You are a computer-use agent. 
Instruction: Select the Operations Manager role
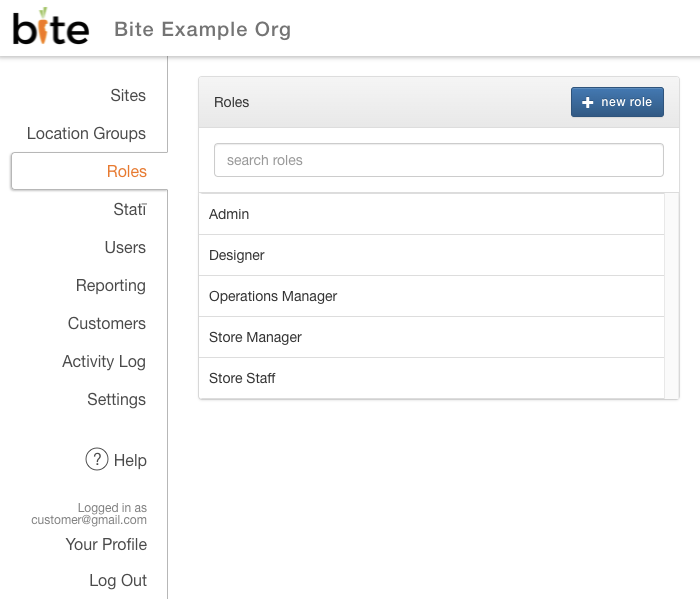click(x=432, y=296)
